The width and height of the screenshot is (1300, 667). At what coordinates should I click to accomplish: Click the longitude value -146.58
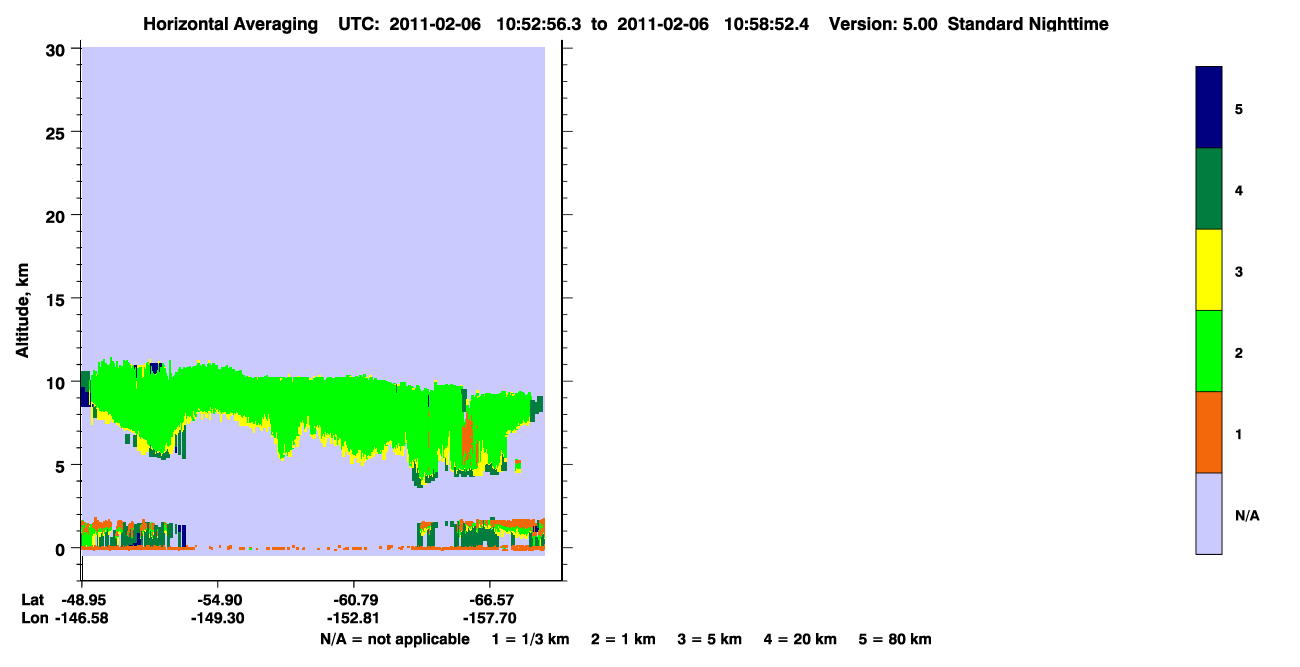click(82, 619)
